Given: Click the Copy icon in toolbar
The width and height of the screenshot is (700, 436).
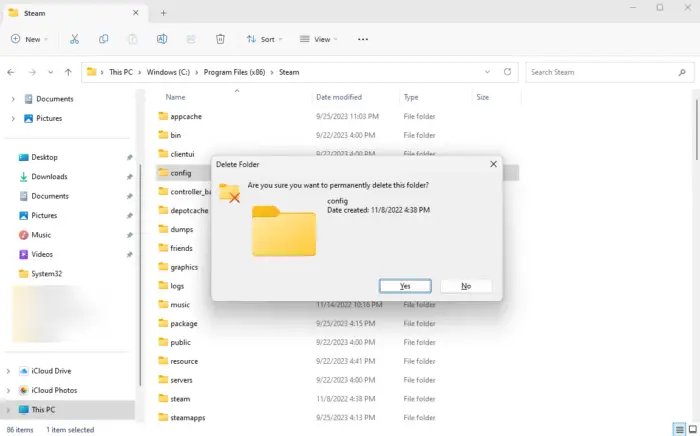Looking at the screenshot, I should (x=104, y=39).
